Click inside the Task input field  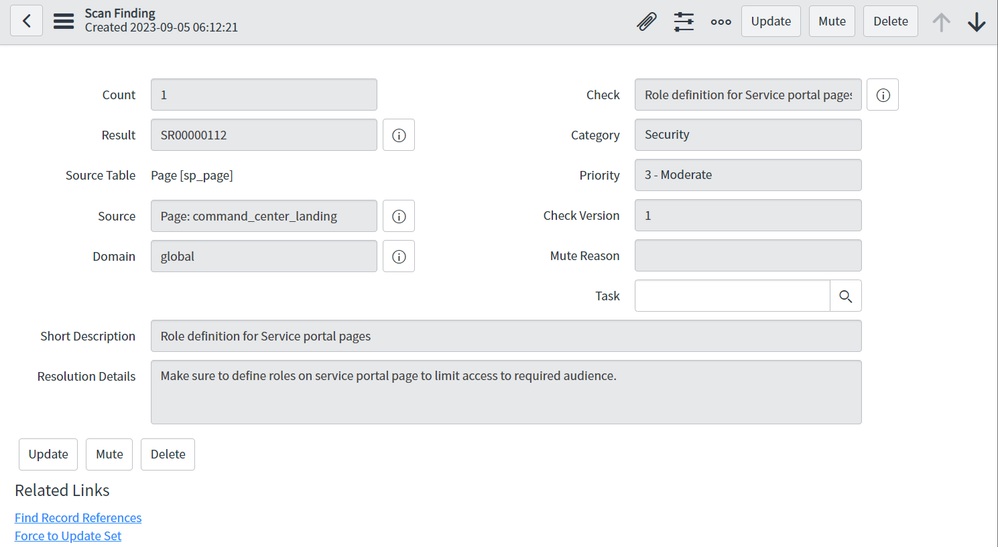[x=732, y=296]
